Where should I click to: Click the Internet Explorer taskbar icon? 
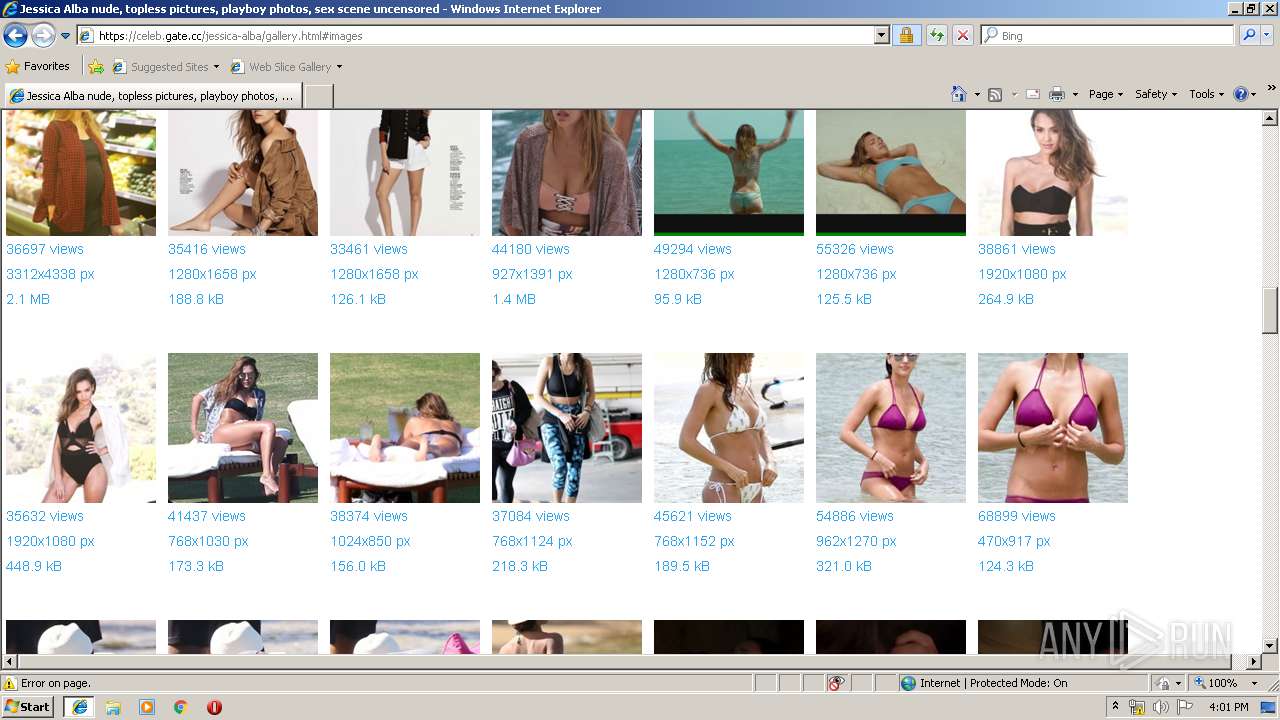click(79, 707)
